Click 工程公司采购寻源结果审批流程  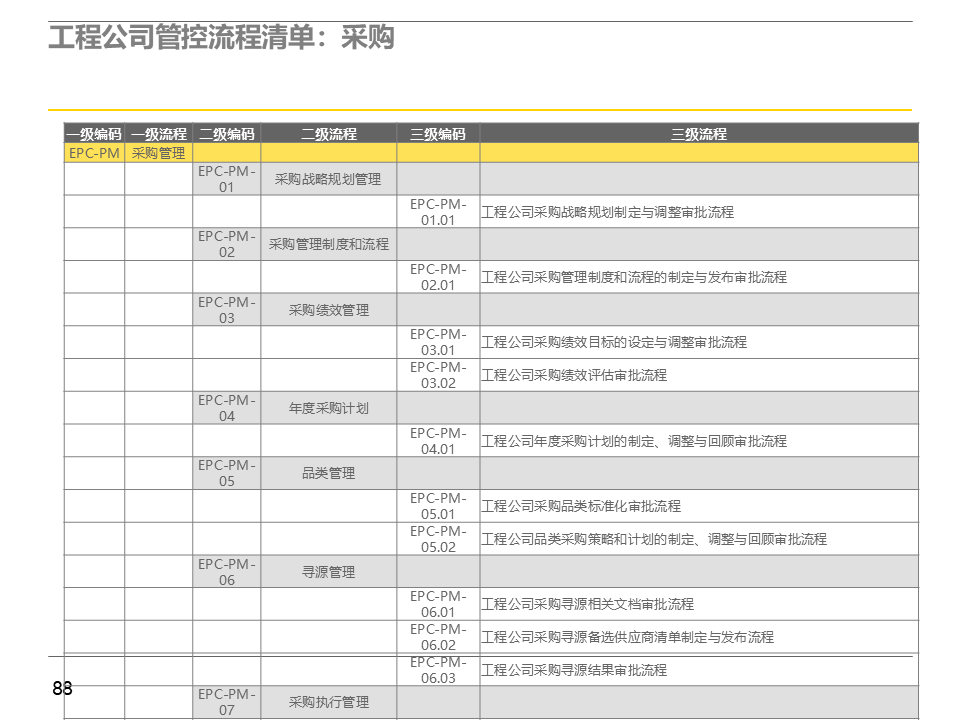[574, 670]
